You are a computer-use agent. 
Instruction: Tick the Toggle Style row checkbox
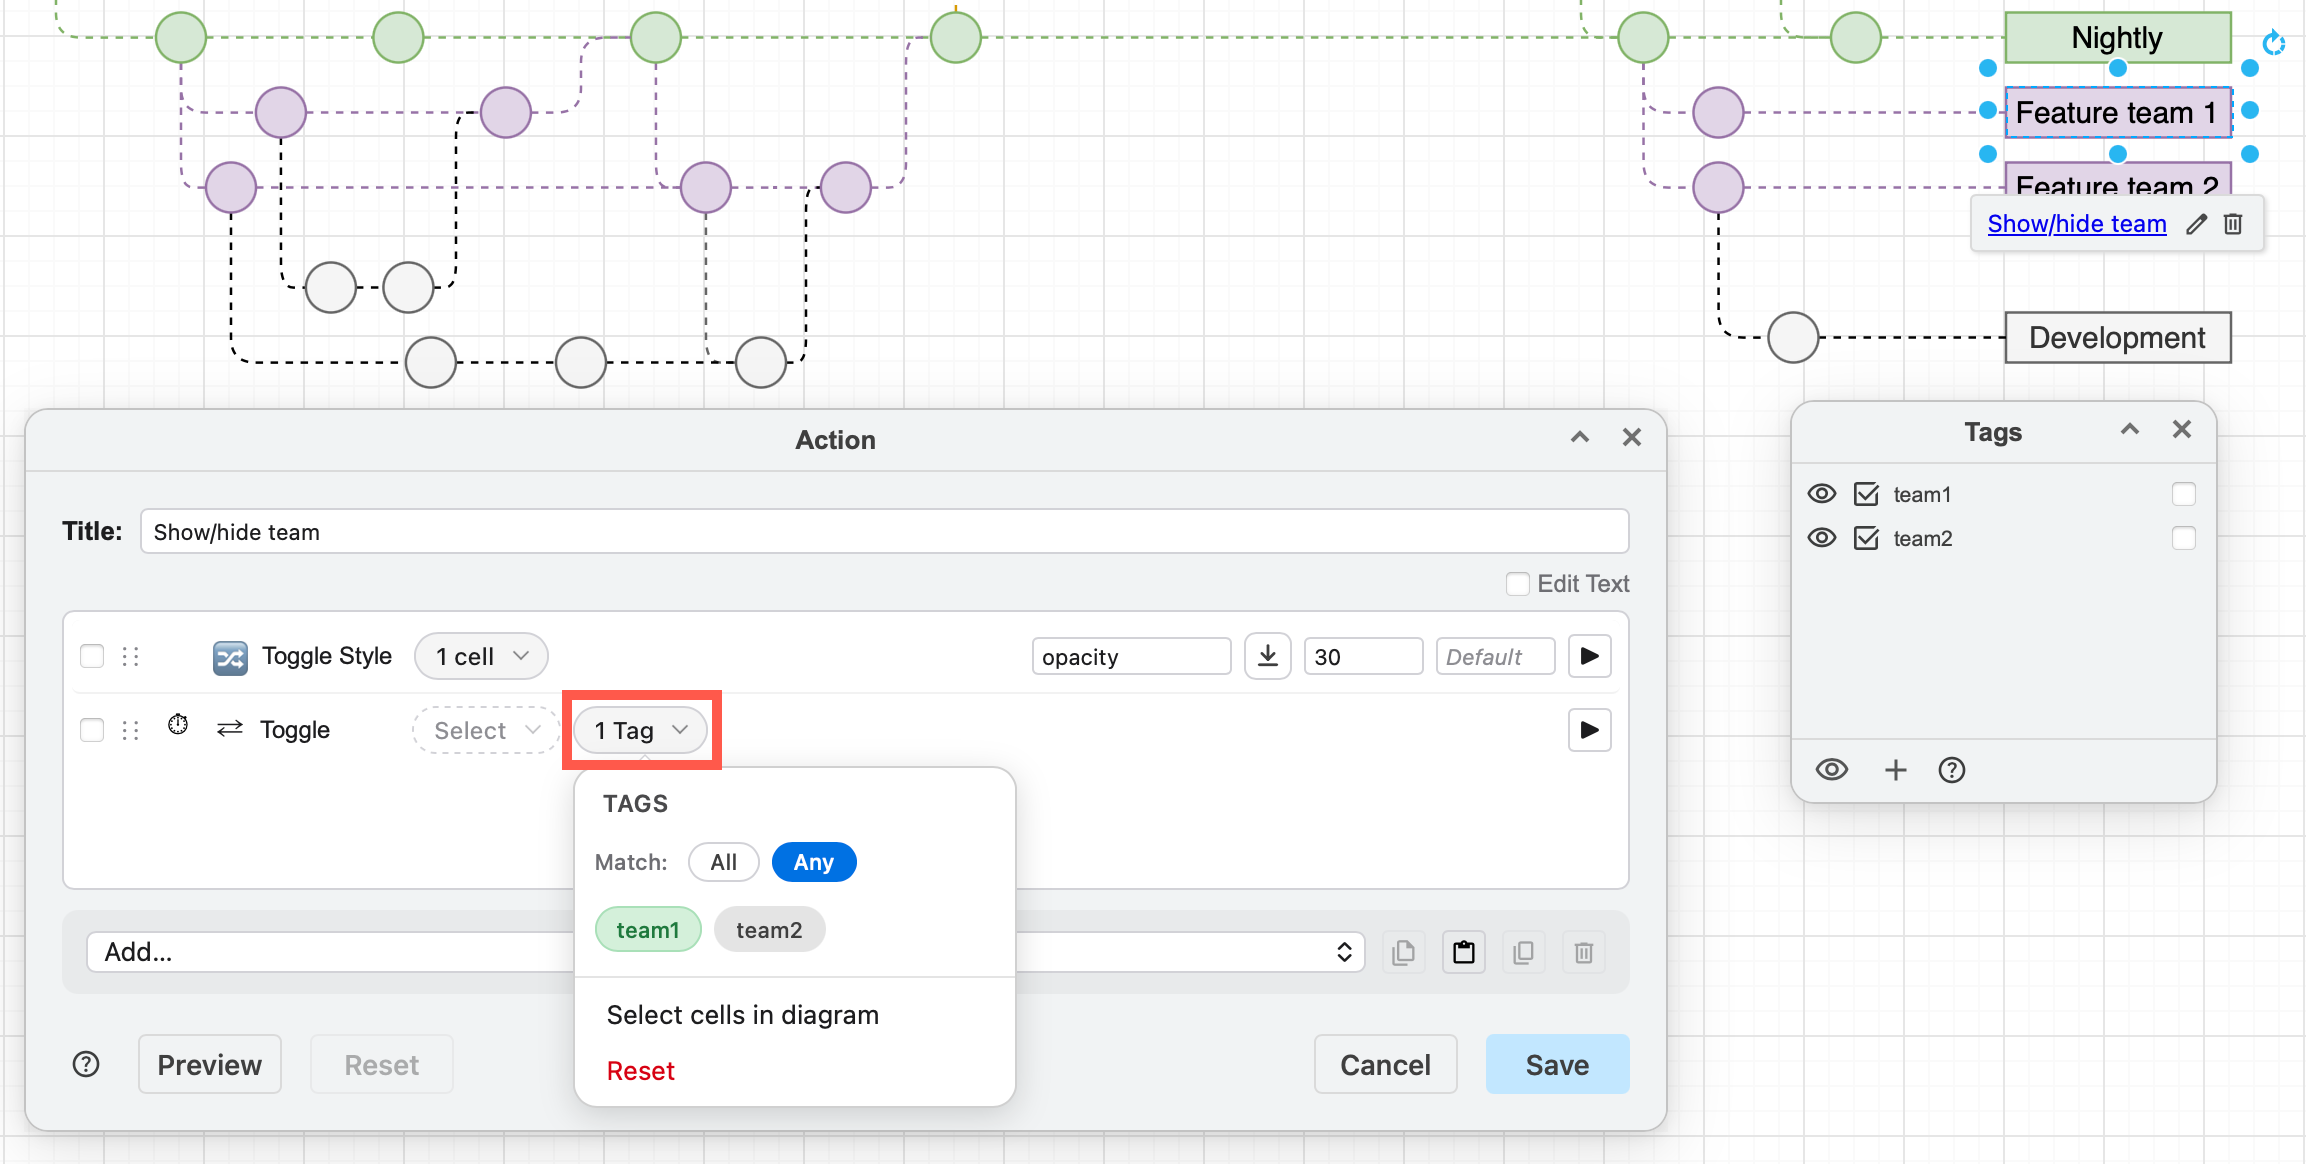[x=92, y=656]
